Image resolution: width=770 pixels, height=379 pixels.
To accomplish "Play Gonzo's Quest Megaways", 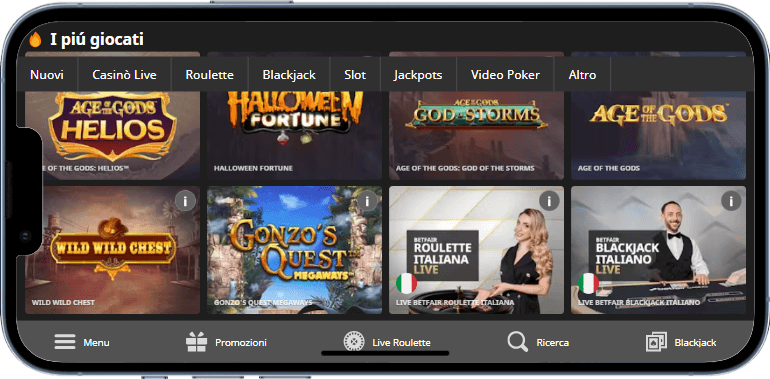I will 295,250.
